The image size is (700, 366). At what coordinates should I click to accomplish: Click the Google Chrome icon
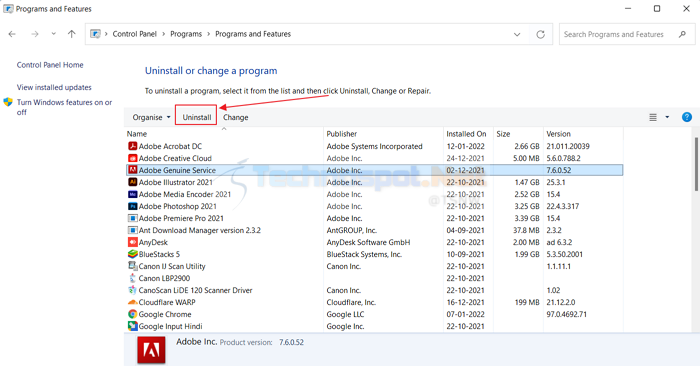click(132, 314)
